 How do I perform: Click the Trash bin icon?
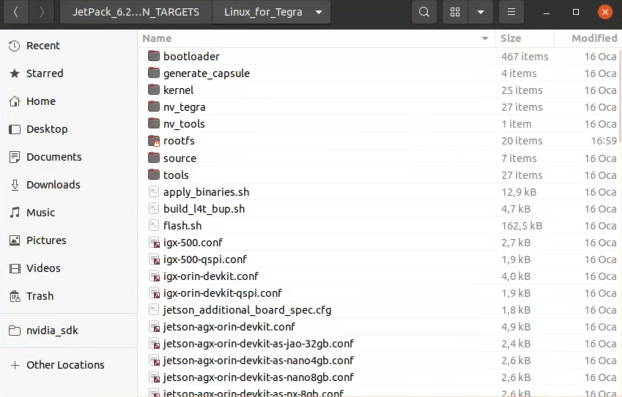point(14,296)
